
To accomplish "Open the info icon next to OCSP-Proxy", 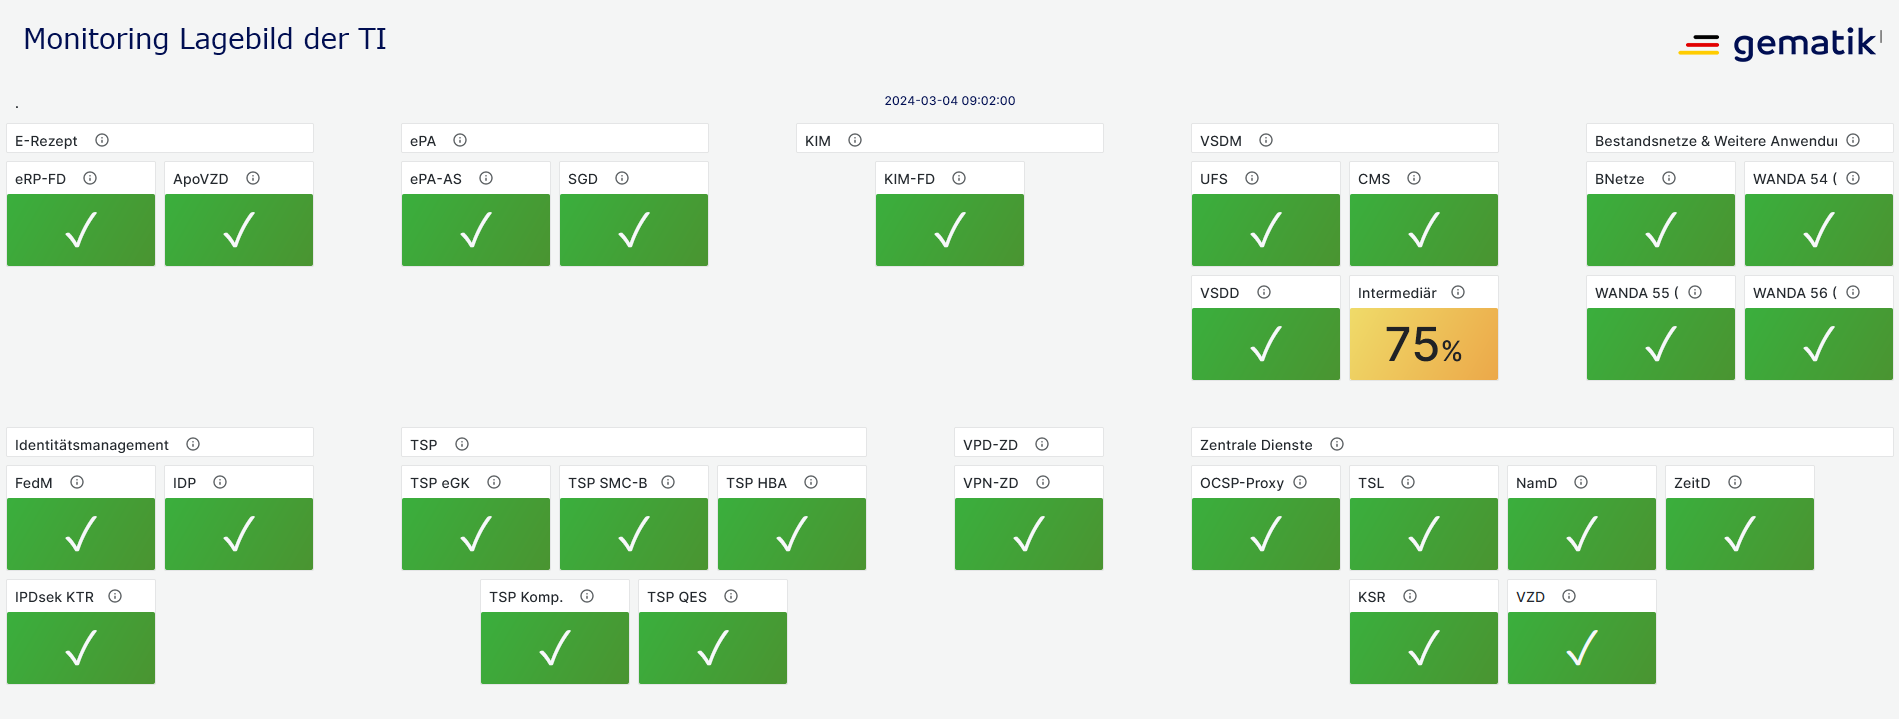I will pos(1300,482).
